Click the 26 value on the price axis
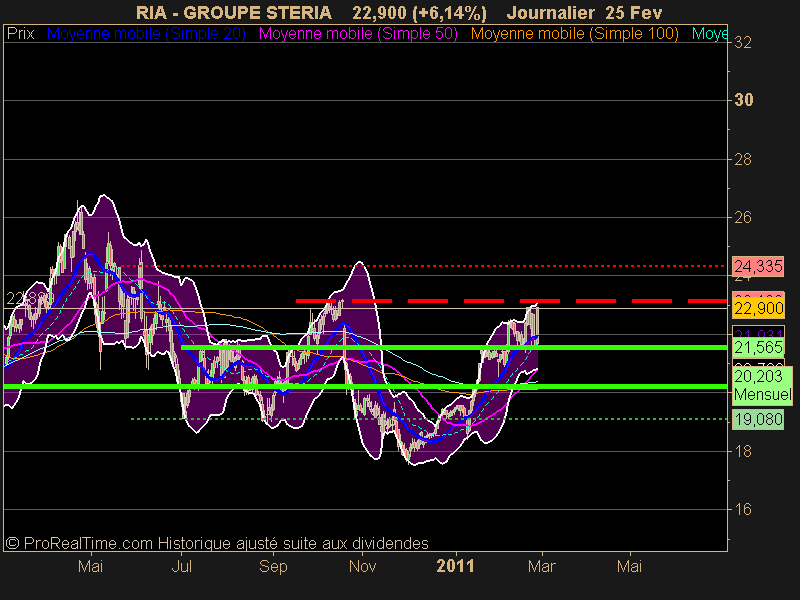The image size is (800, 600). (743, 218)
